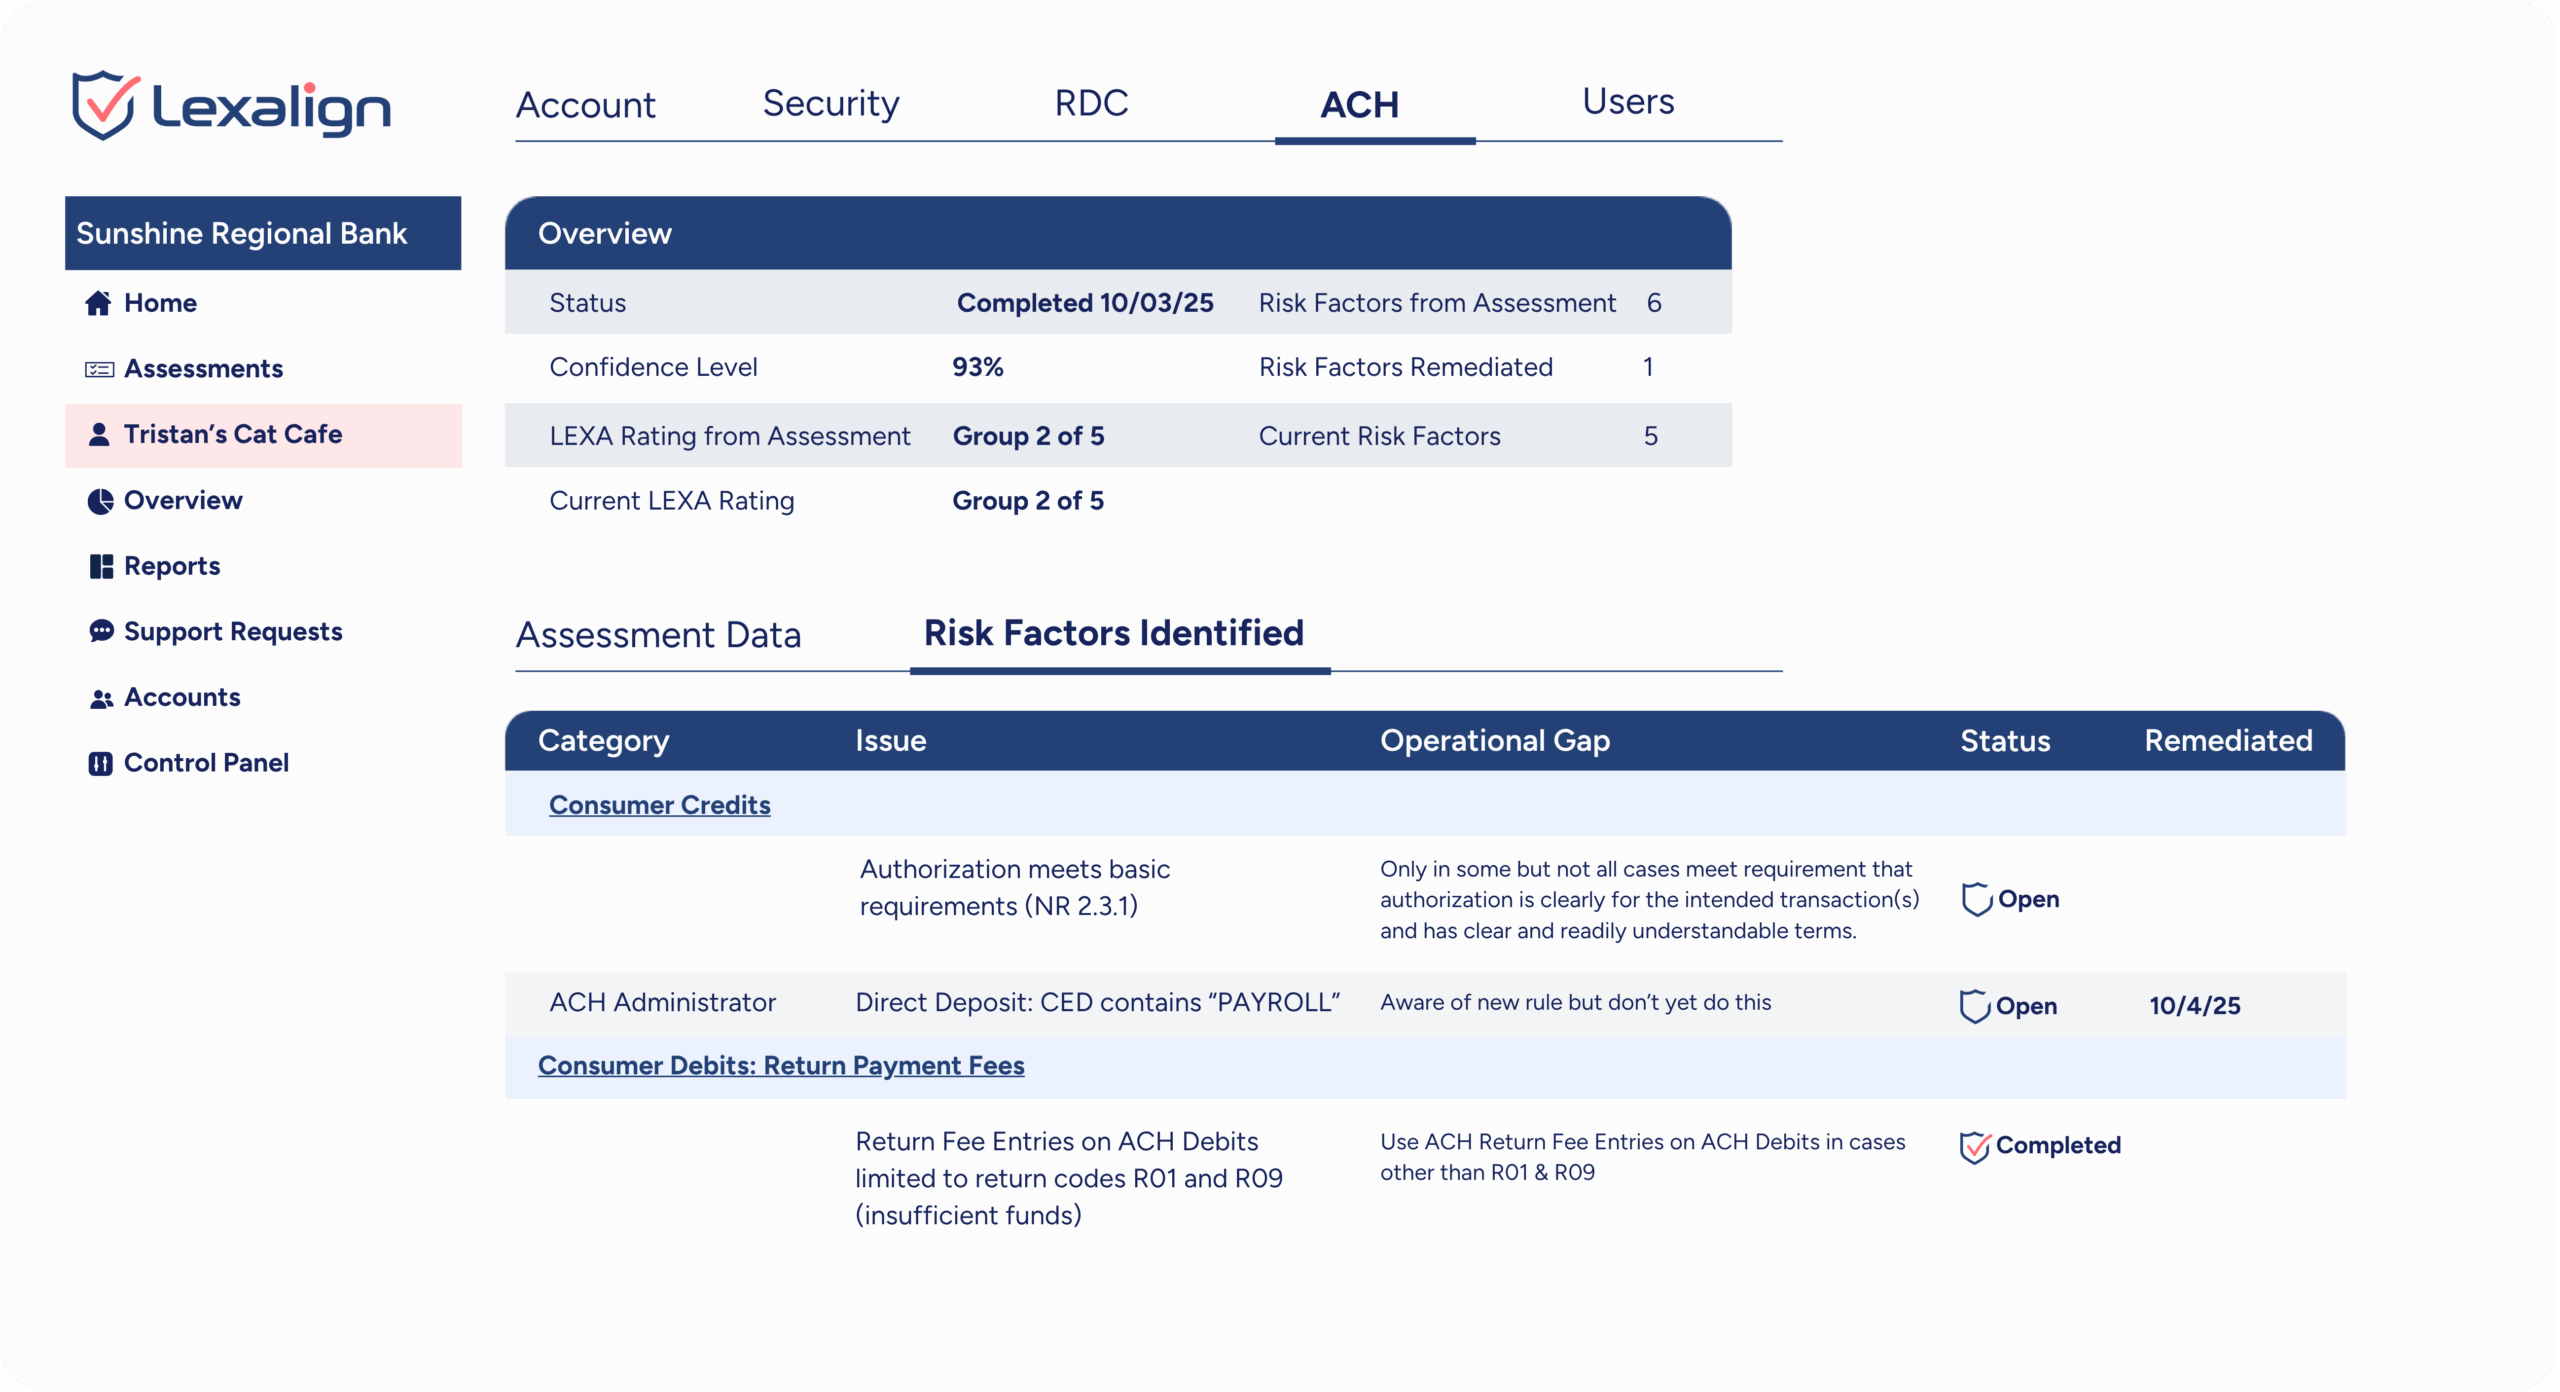Click the Tristan's Cat Cafe person icon

click(99, 435)
